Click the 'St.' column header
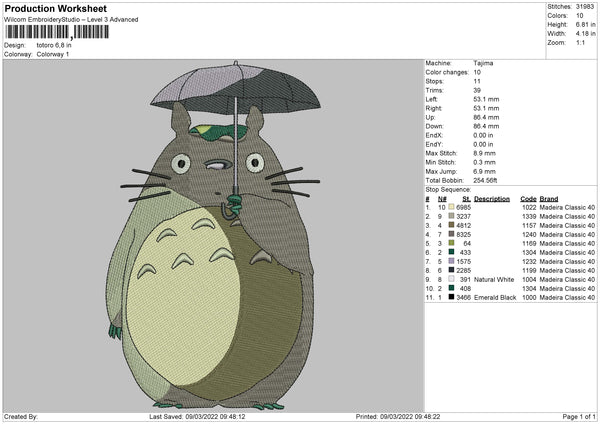The height and width of the screenshot is (424, 600). pyautogui.click(x=466, y=199)
